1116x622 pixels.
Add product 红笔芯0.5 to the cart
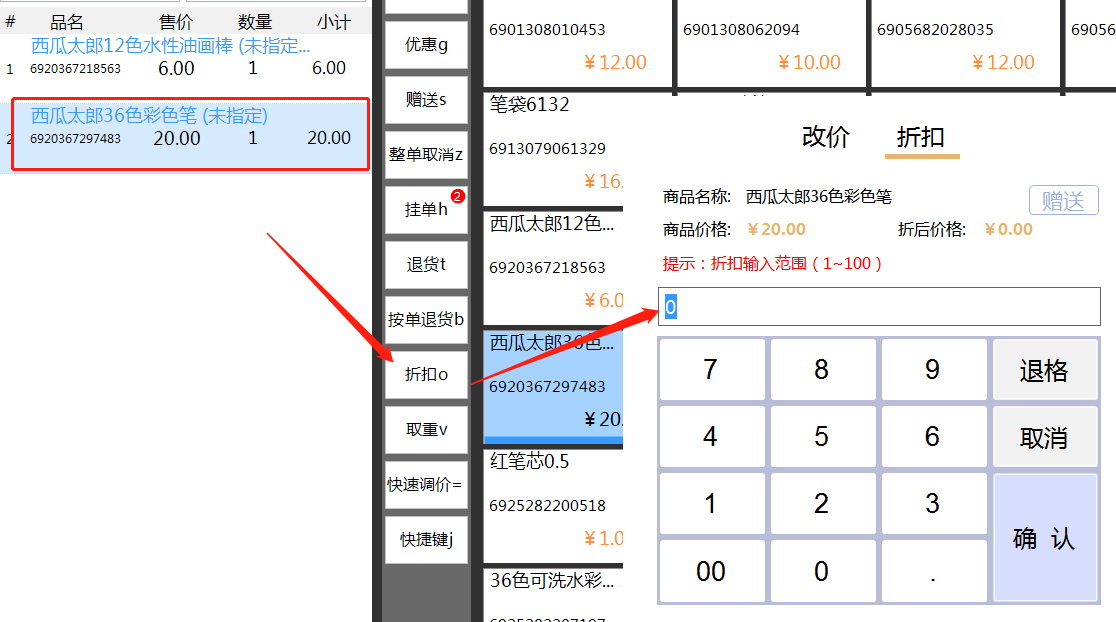pyautogui.click(x=554, y=506)
